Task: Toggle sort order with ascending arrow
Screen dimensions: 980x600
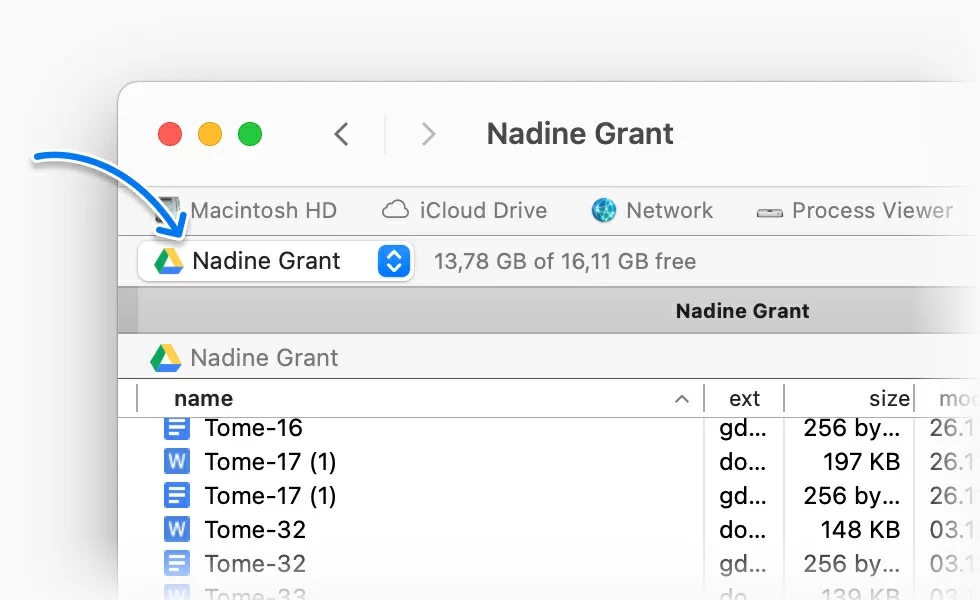Action: pyautogui.click(x=682, y=399)
